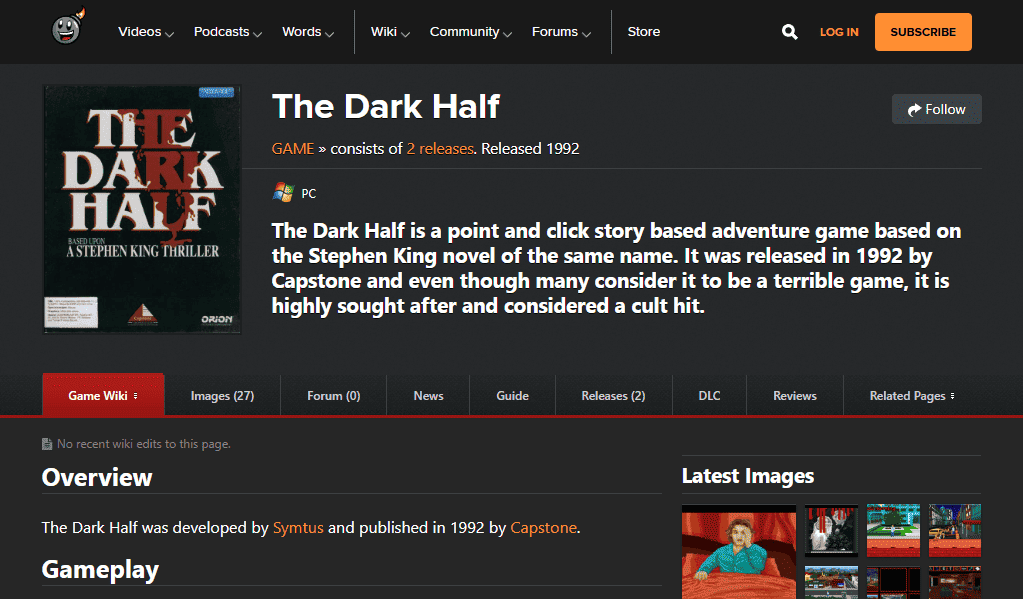Expand the Related Pages tab menu
The width and height of the screenshot is (1023, 599).
click(x=912, y=396)
